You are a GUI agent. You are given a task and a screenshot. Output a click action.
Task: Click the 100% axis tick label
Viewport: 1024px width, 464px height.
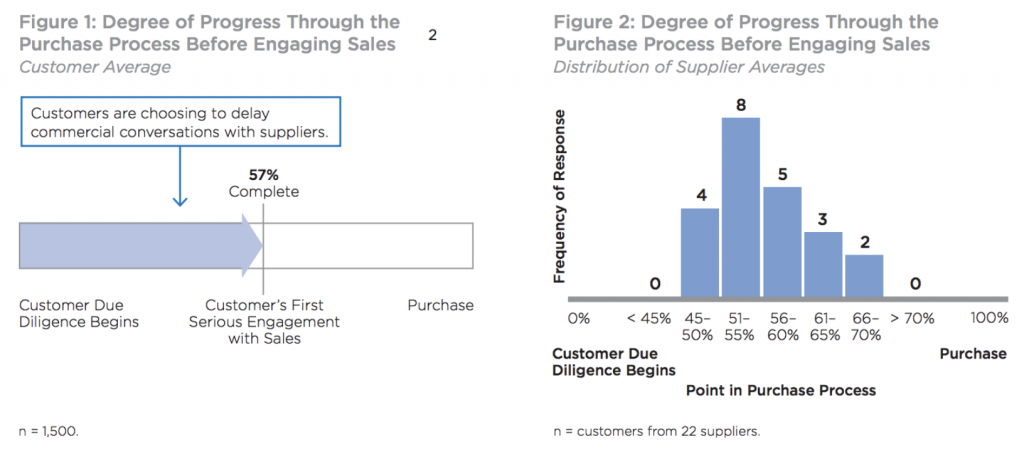989,317
